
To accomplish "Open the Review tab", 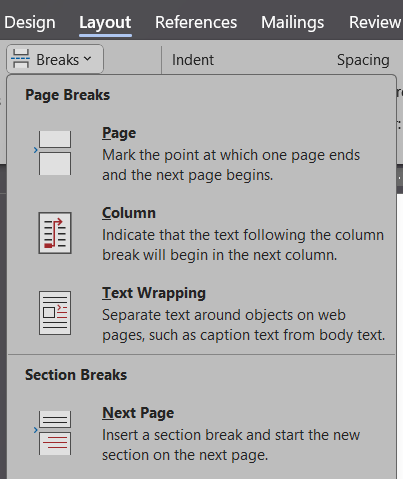I will (375, 23).
